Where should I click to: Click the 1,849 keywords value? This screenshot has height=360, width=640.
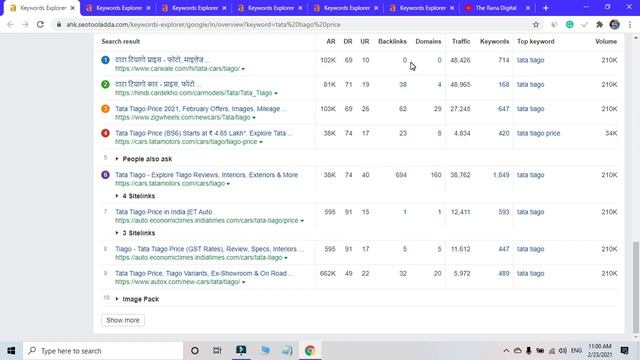pyautogui.click(x=501, y=175)
